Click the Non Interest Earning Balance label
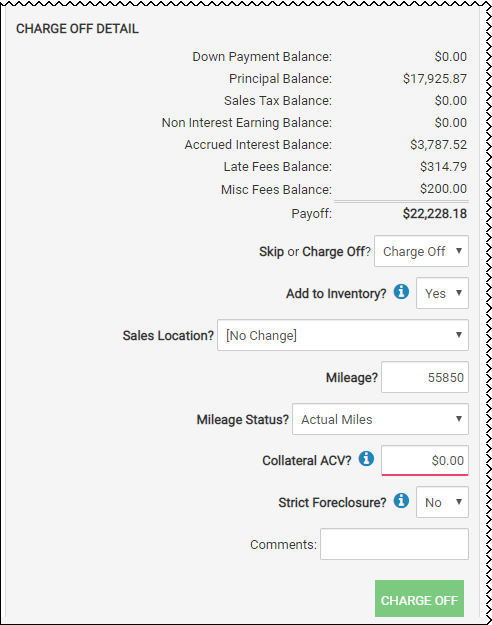The width and height of the screenshot is (492, 625). [x=246, y=123]
